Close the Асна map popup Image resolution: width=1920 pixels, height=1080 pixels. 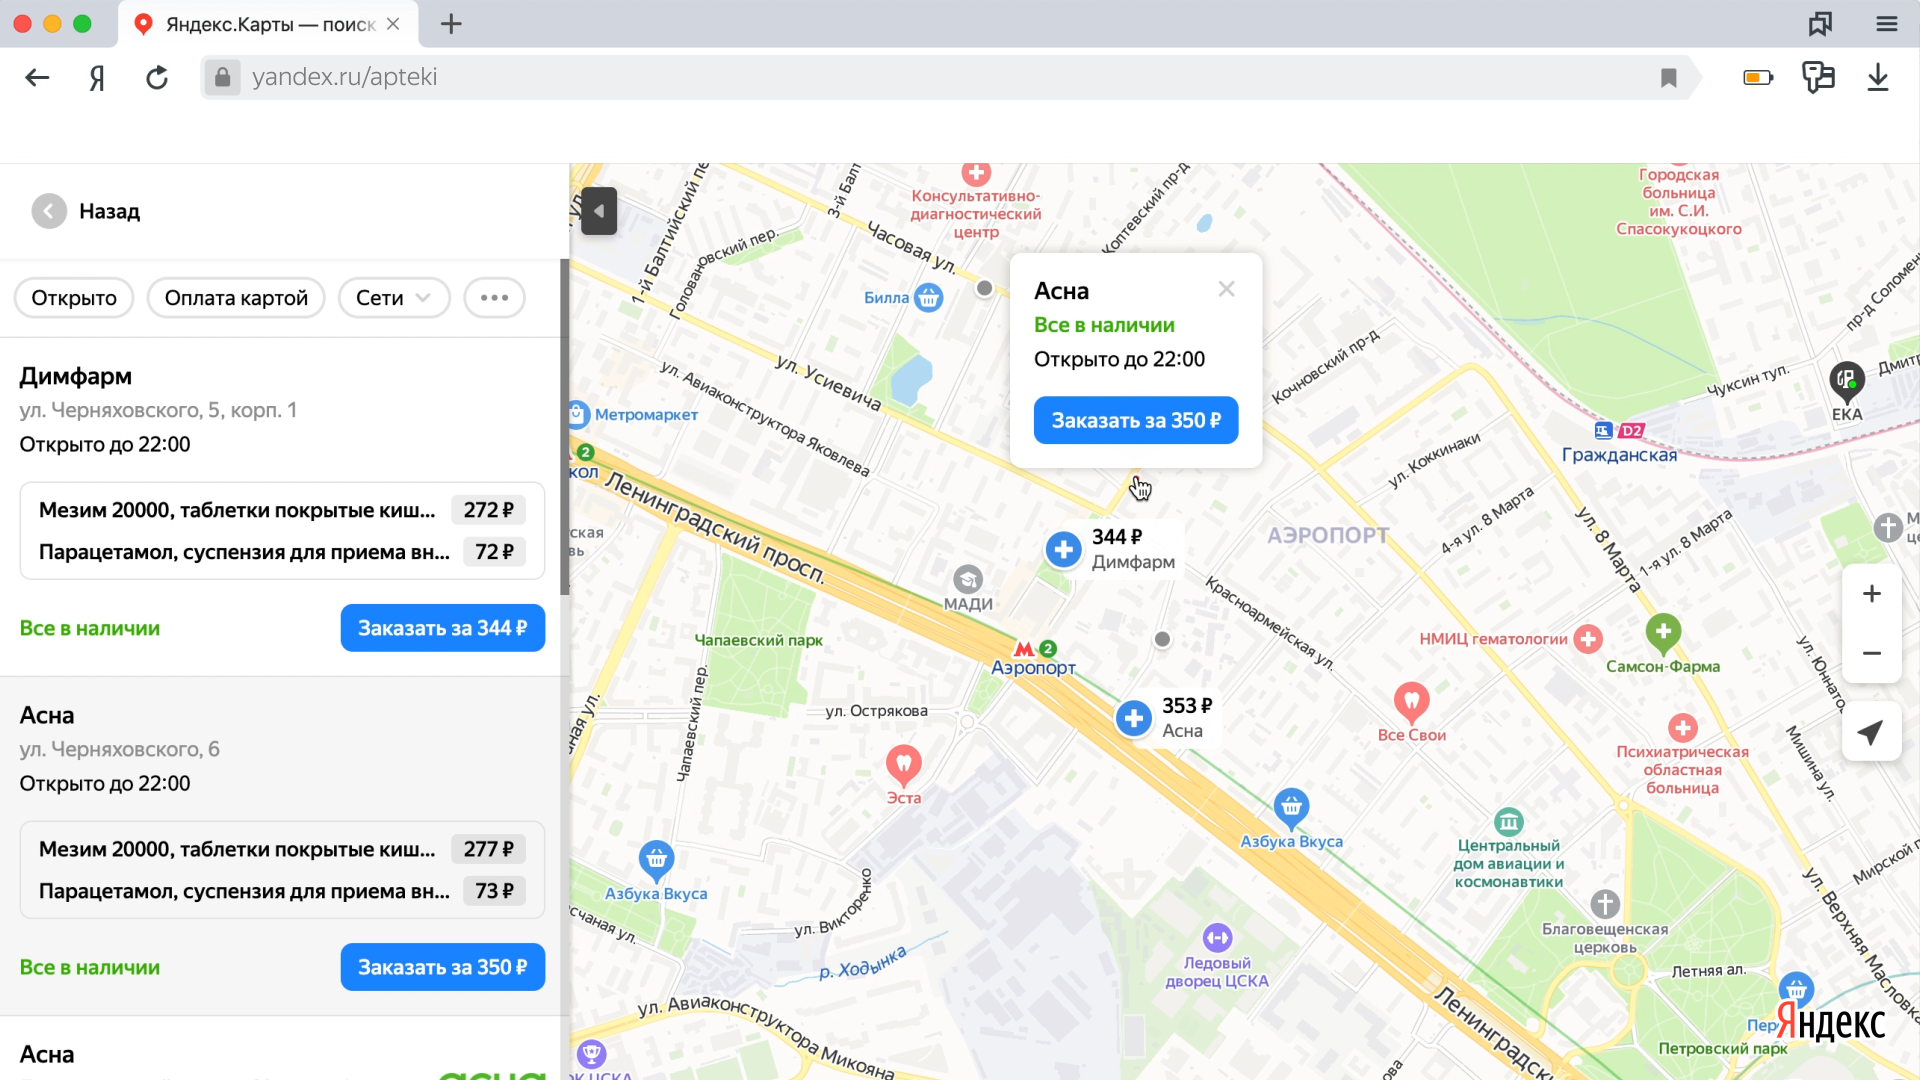[x=1226, y=289]
